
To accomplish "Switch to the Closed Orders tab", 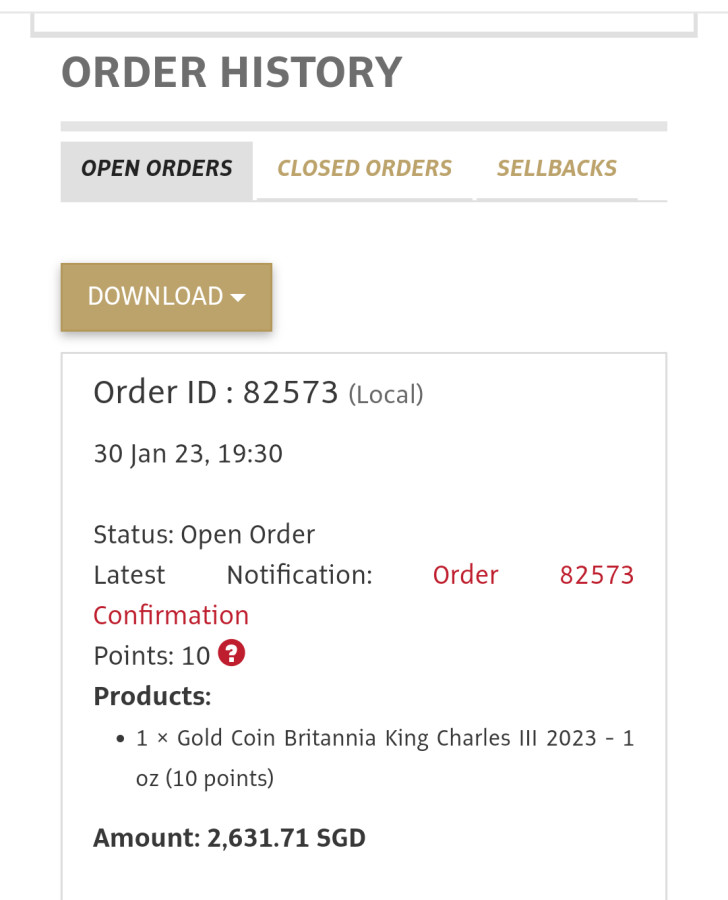I will (x=364, y=169).
